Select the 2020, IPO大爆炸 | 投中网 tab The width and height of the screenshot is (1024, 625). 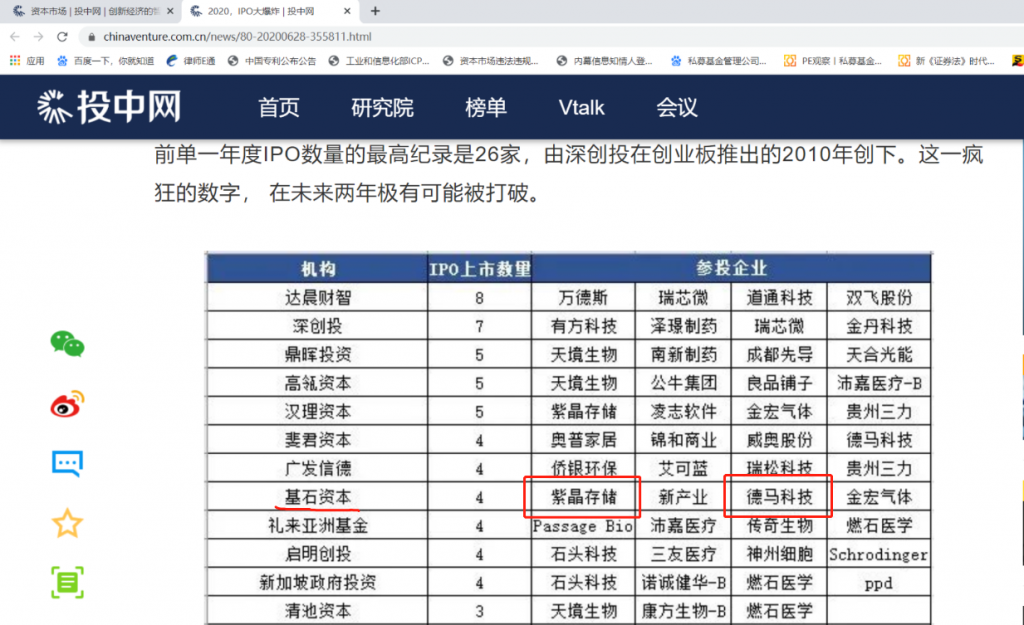tap(270, 11)
